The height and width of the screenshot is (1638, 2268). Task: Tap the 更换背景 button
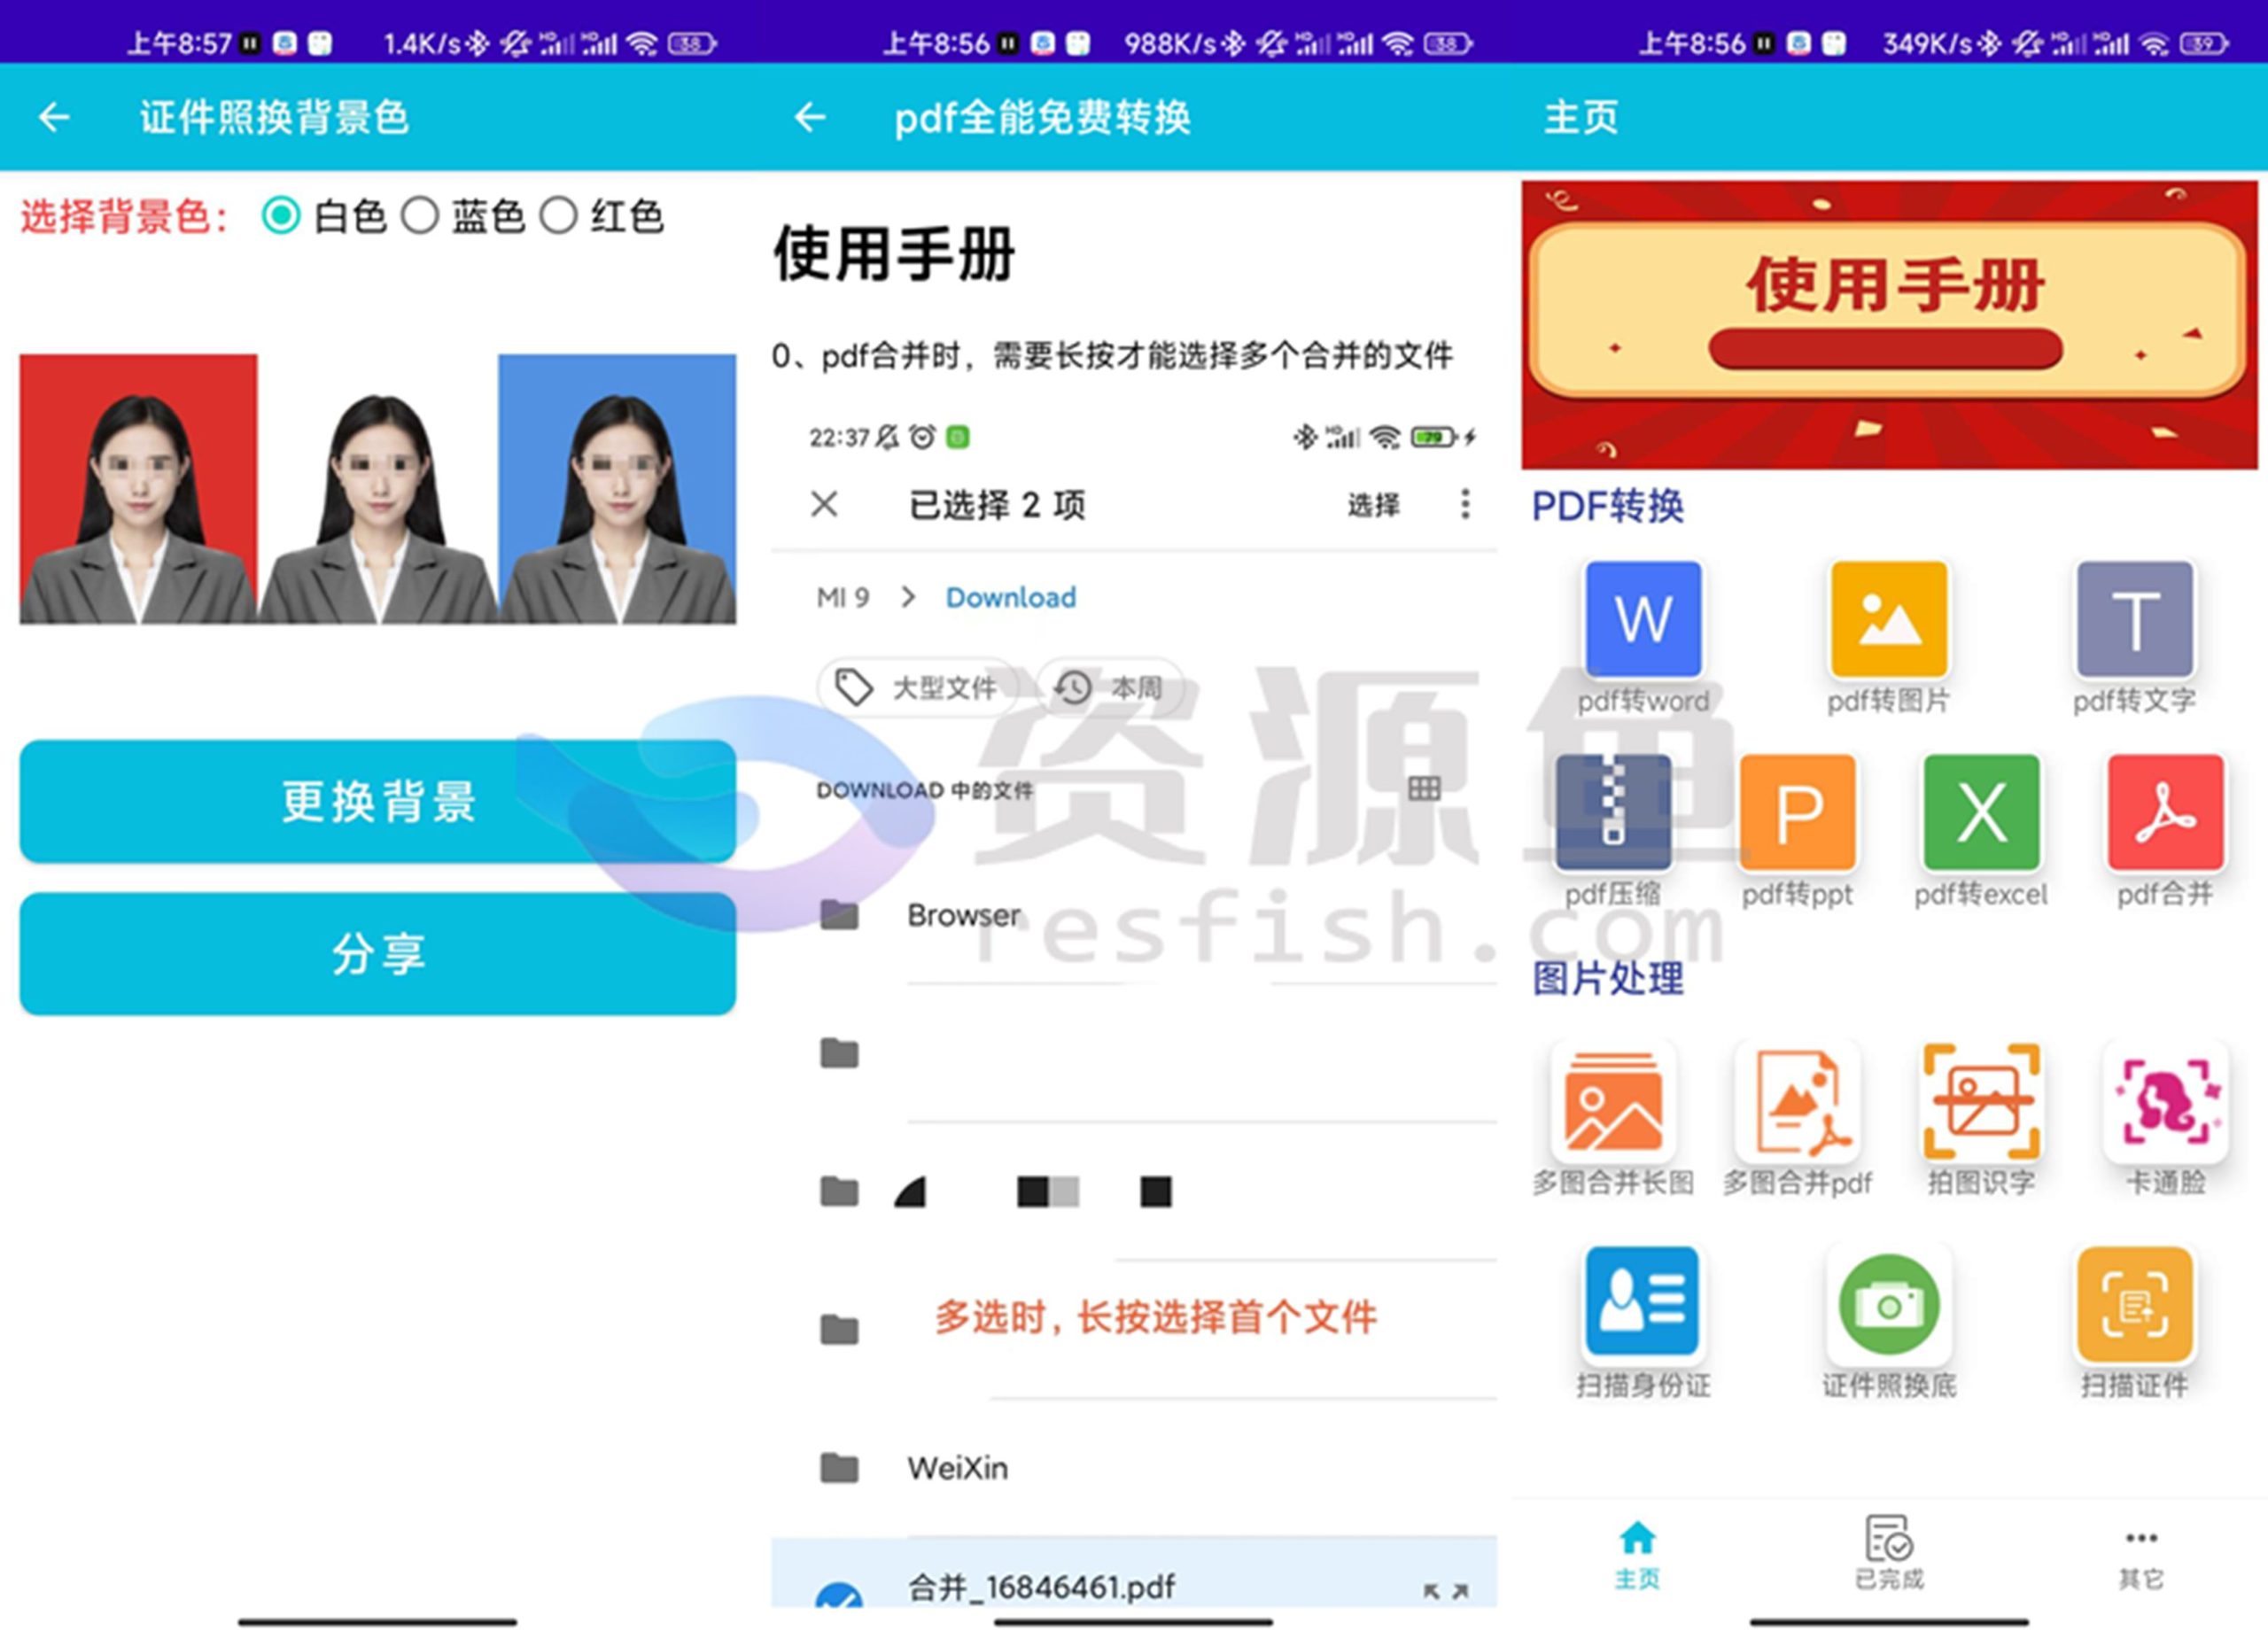tap(378, 801)
